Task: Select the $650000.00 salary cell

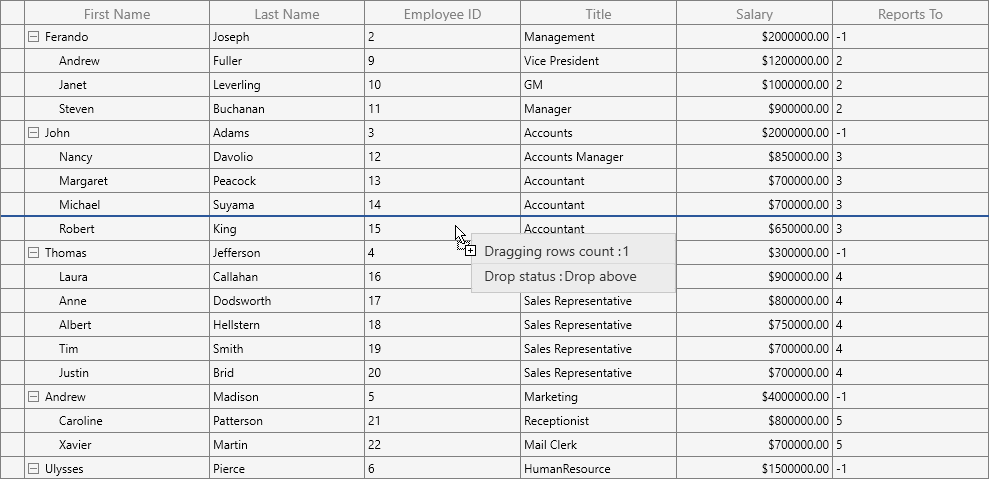Action: point(754,229)
